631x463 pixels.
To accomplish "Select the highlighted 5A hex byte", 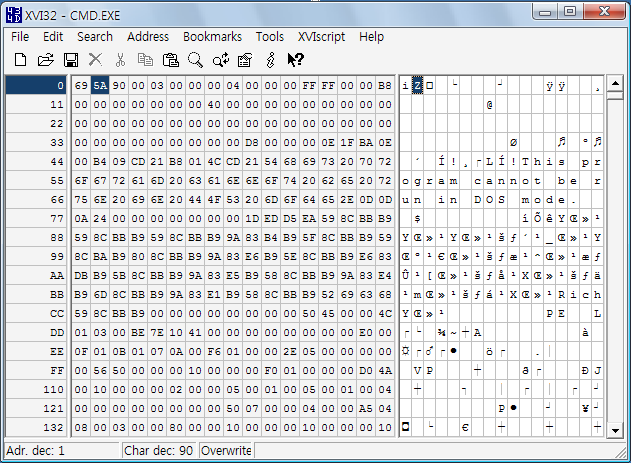I will pyautogui.click(x=100, y=85).
